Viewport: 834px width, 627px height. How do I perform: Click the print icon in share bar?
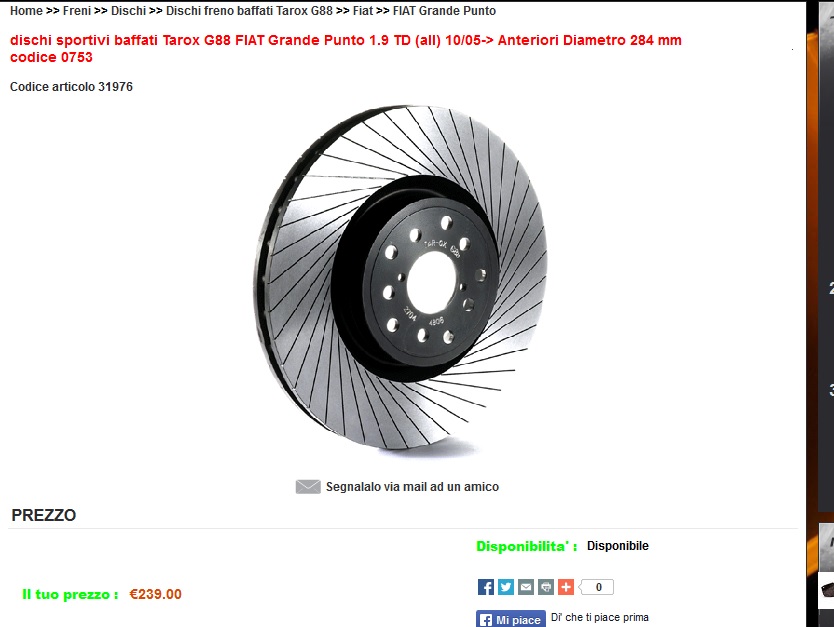click(x=546, y=587)
